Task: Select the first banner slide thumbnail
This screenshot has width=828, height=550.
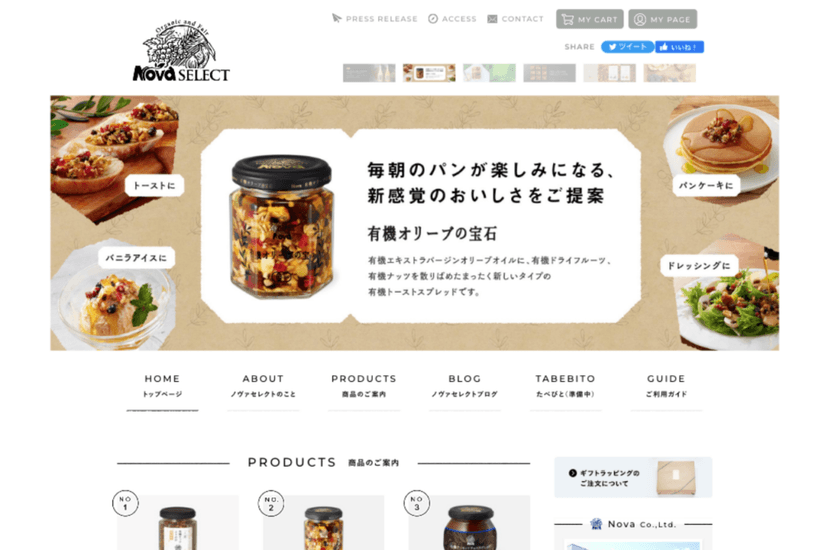Action: coord(369,73)
